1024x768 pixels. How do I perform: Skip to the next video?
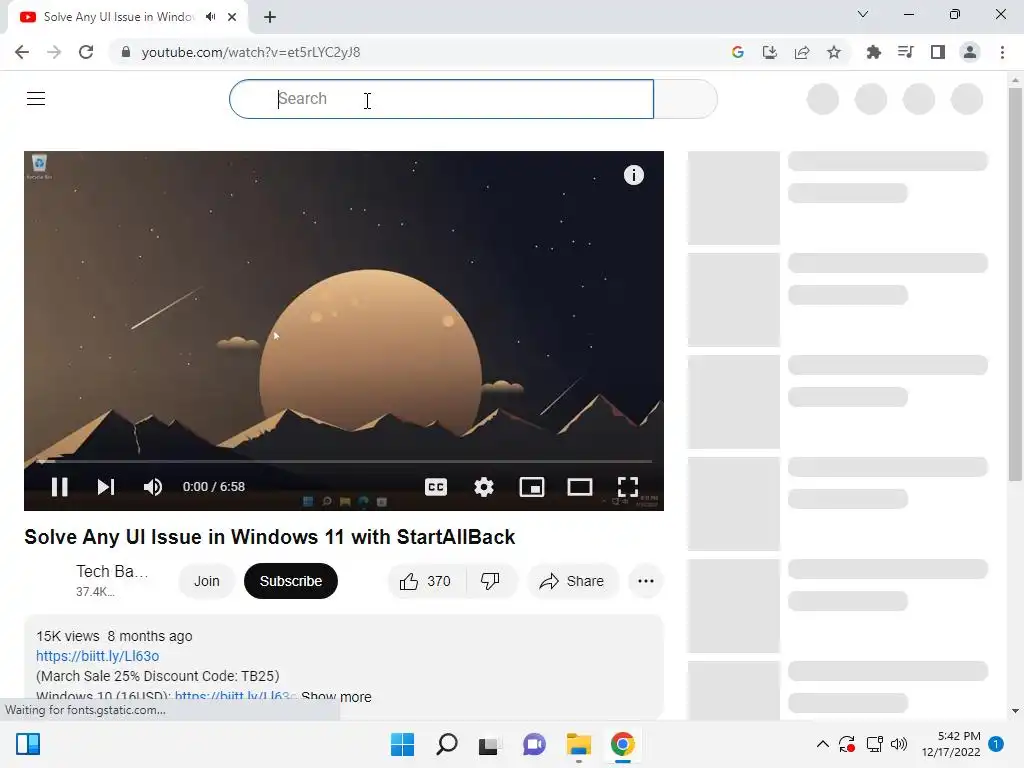pyautogui.click(x=106, y=487)
